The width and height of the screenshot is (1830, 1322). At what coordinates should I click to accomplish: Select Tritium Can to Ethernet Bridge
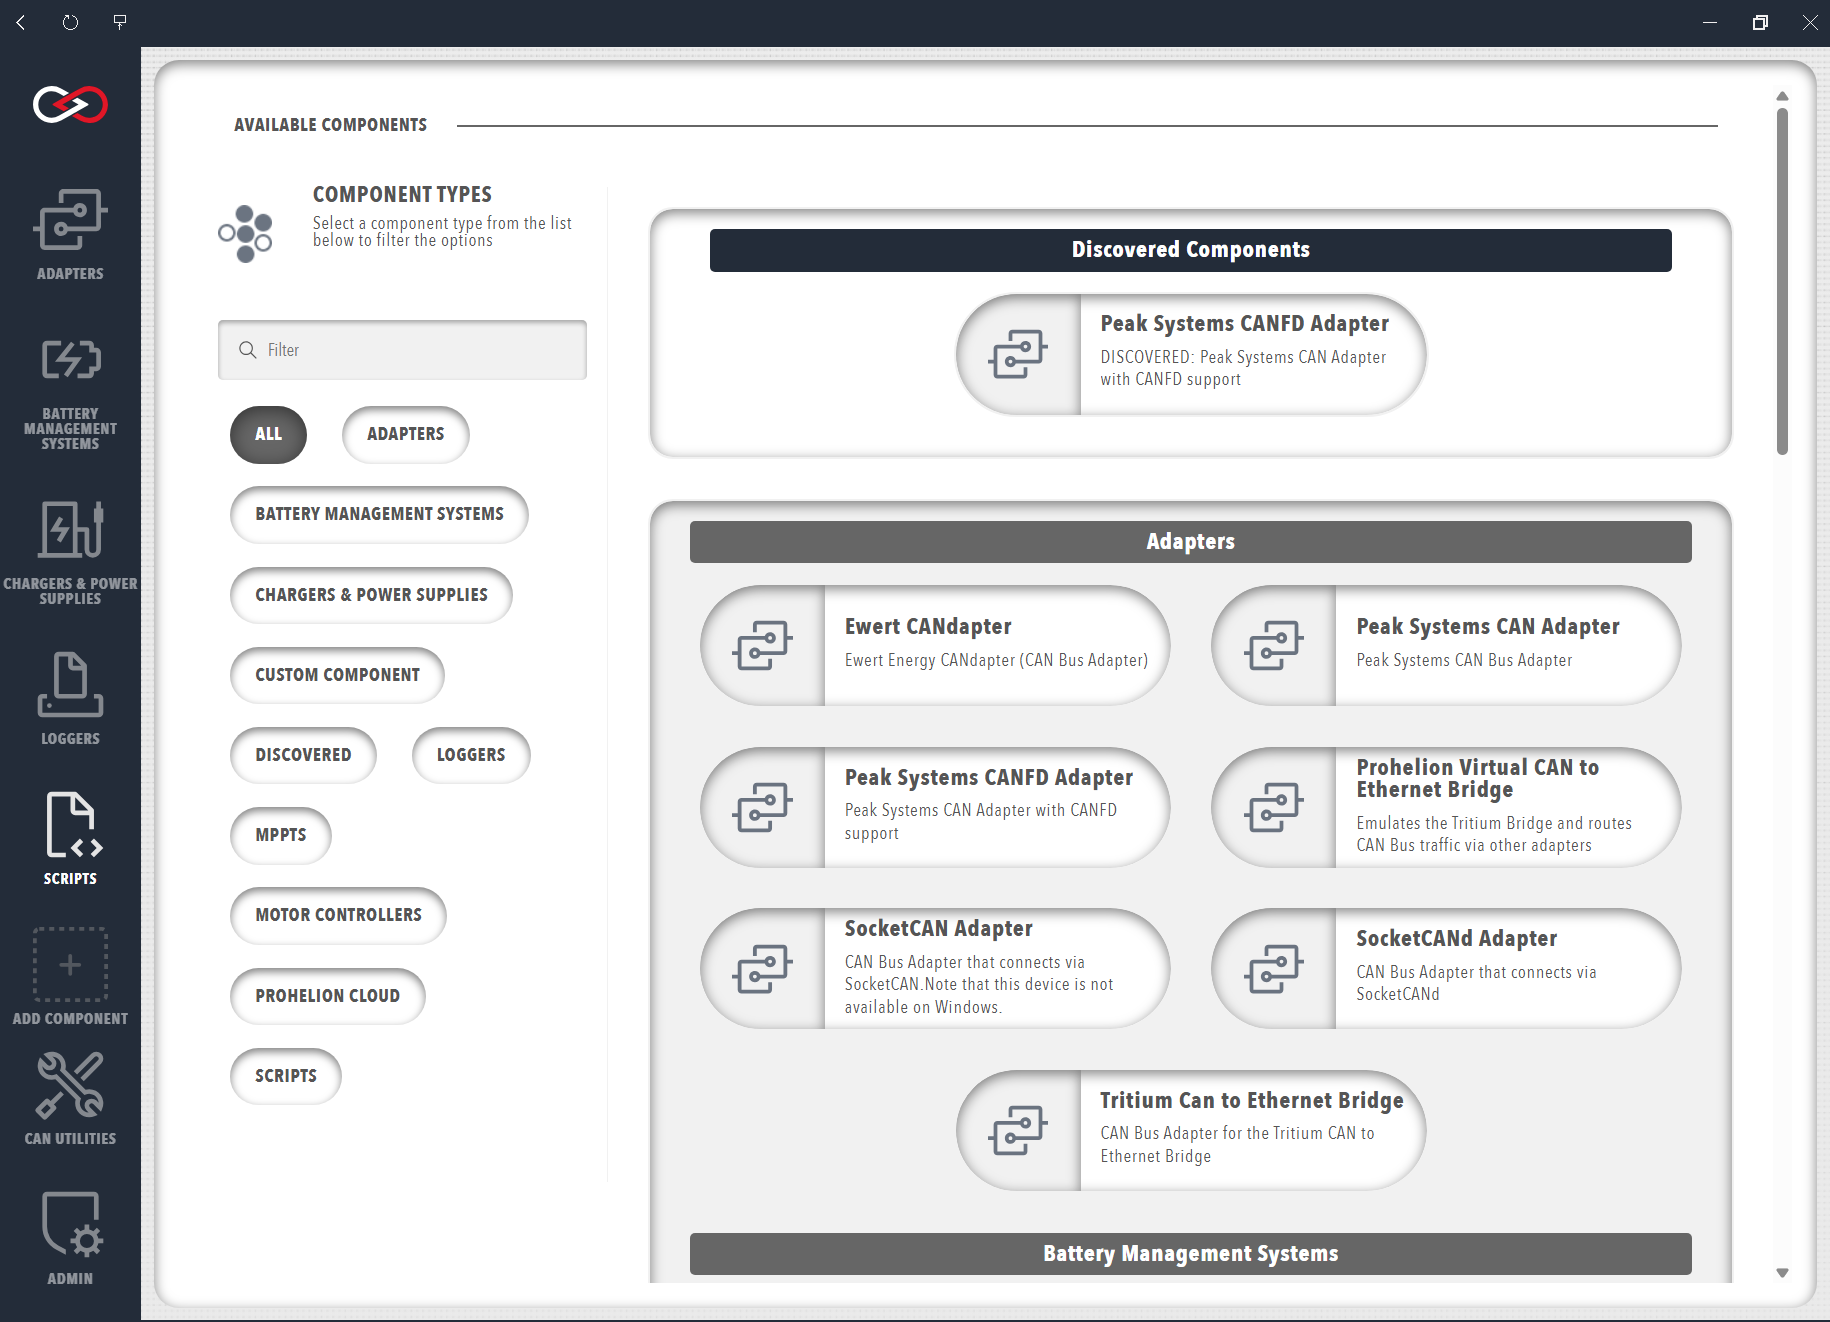[1190, 1130]
